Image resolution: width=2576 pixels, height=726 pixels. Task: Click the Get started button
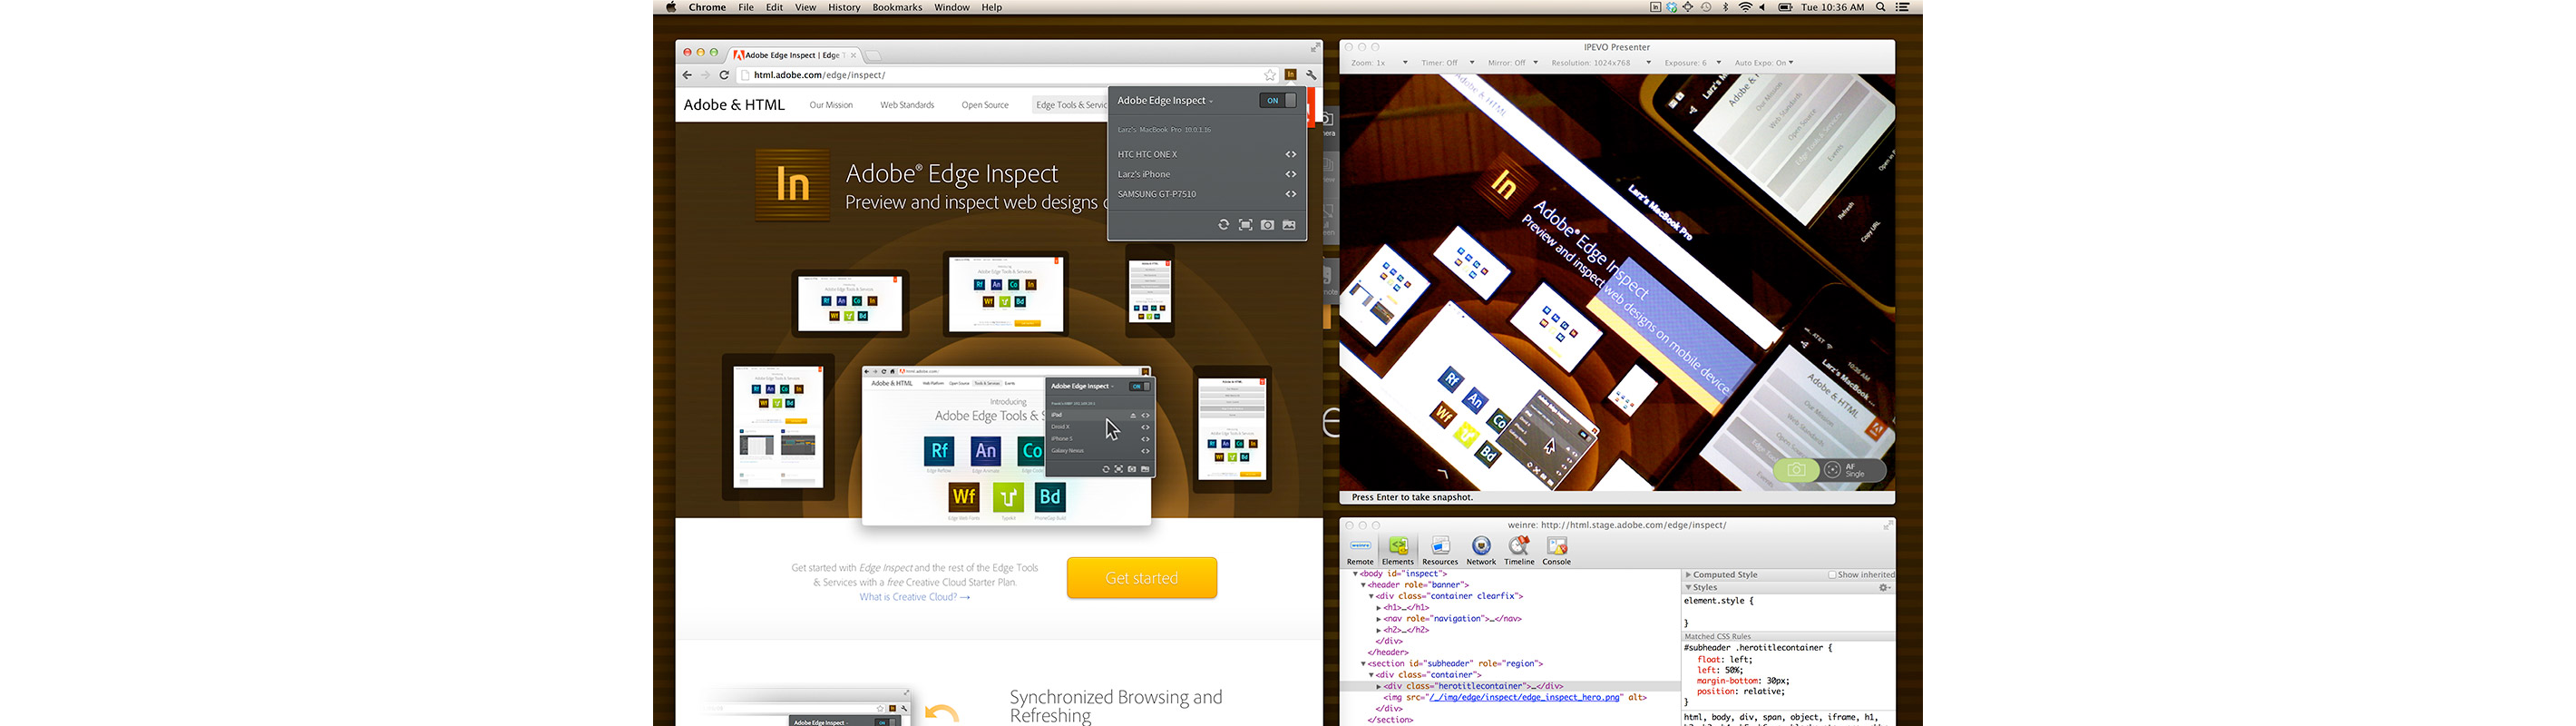coord(1141,578)
